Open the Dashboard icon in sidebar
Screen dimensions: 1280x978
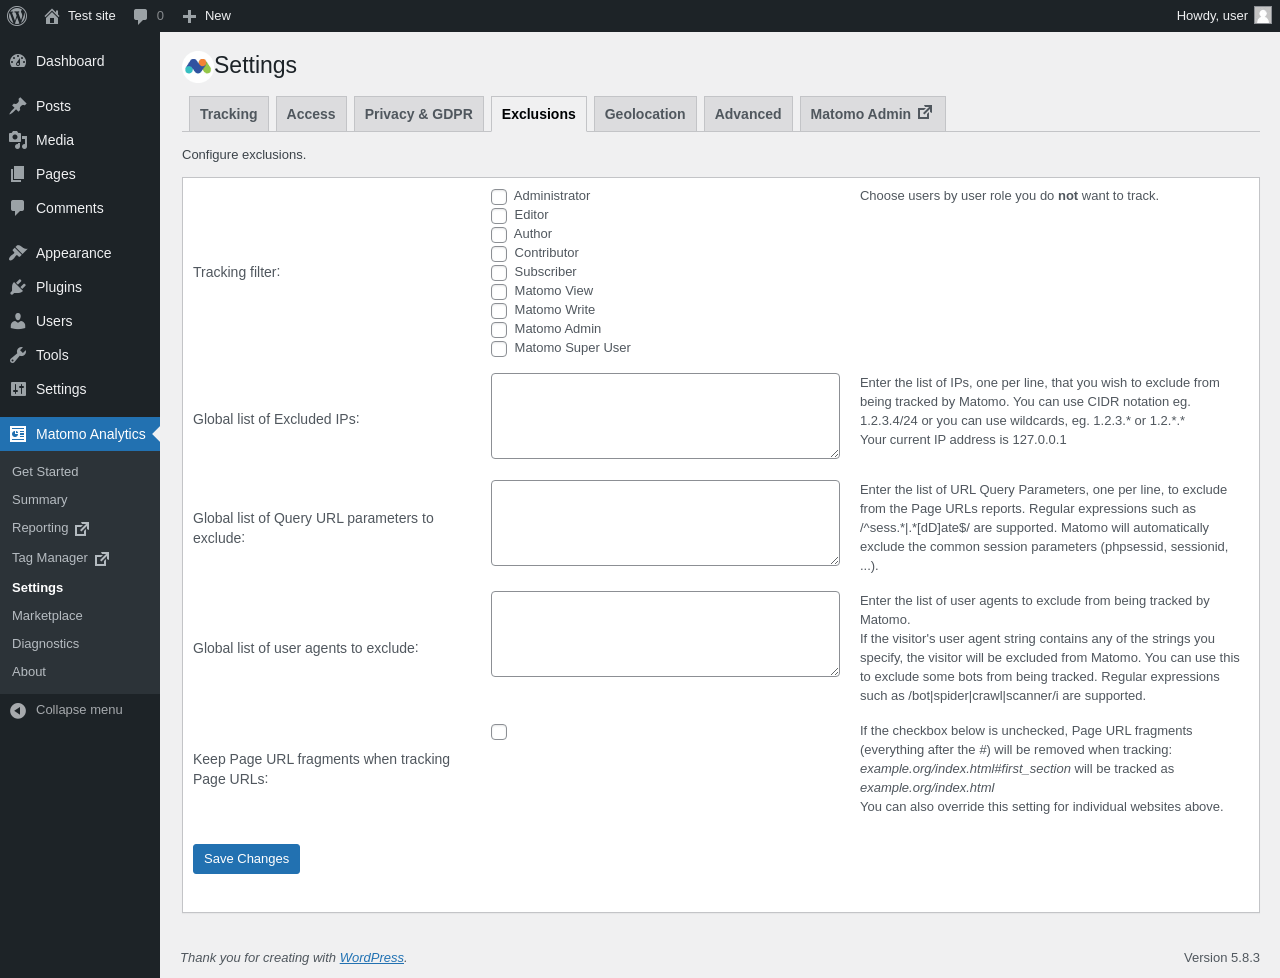[x=18, y=61]
